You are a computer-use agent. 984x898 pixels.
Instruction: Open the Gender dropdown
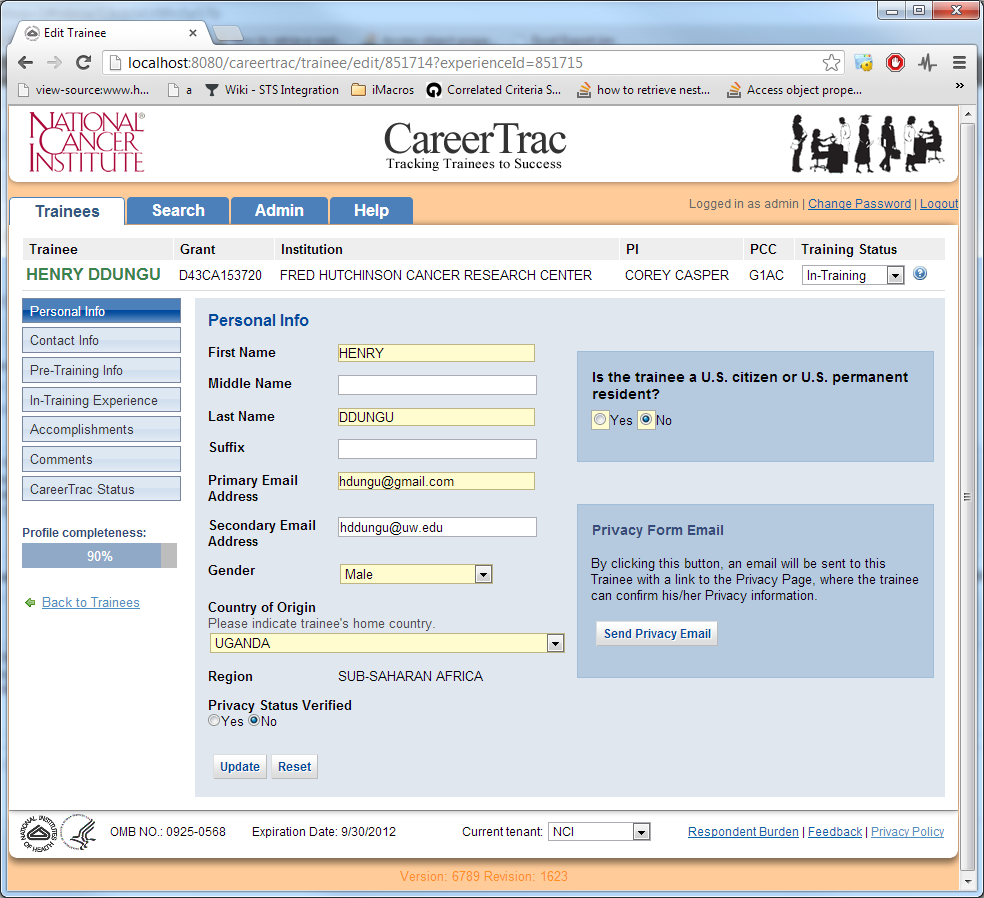click(x=416, y=574)
